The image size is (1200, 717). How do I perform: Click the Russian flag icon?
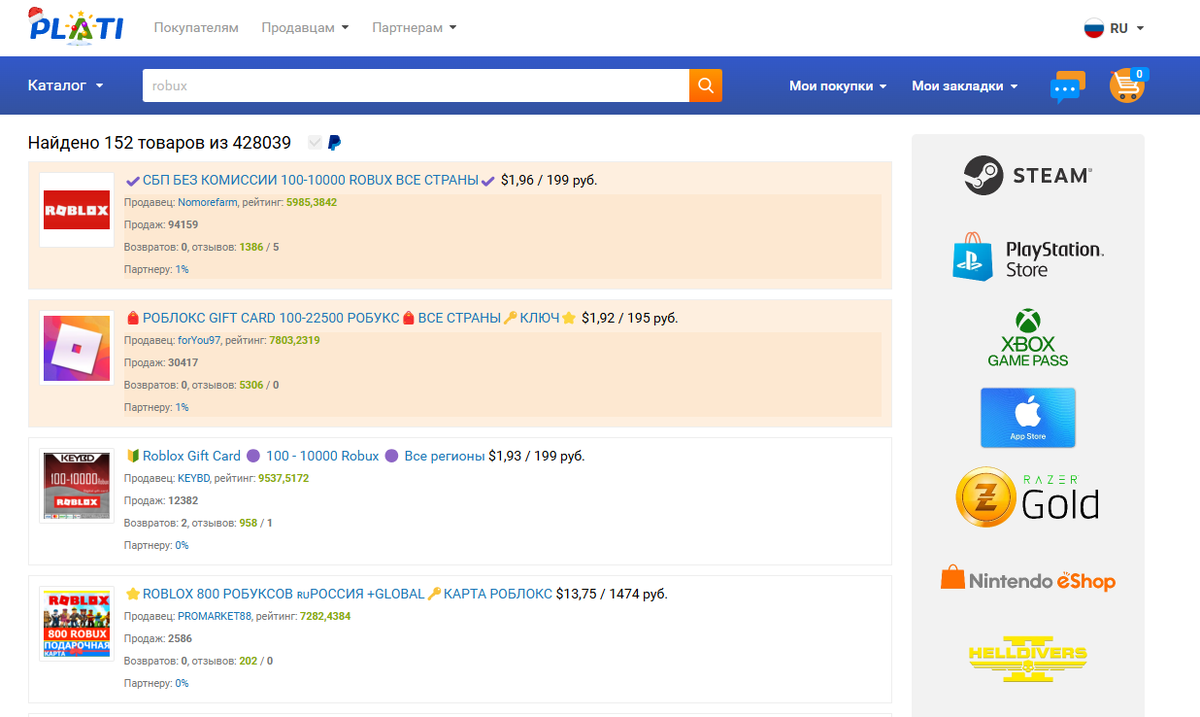pos(1094,28)
